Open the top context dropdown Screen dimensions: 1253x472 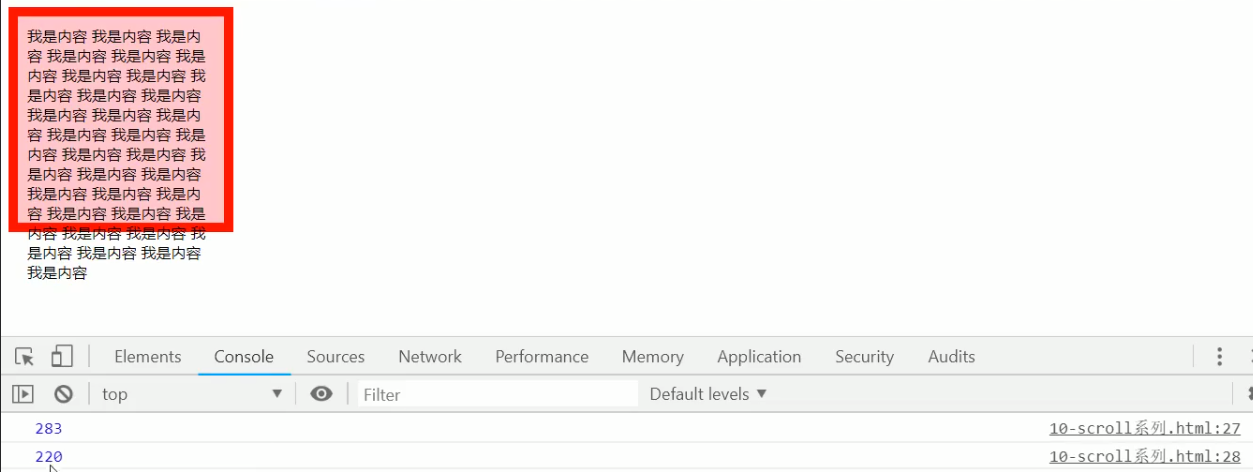tap(192, 394)
